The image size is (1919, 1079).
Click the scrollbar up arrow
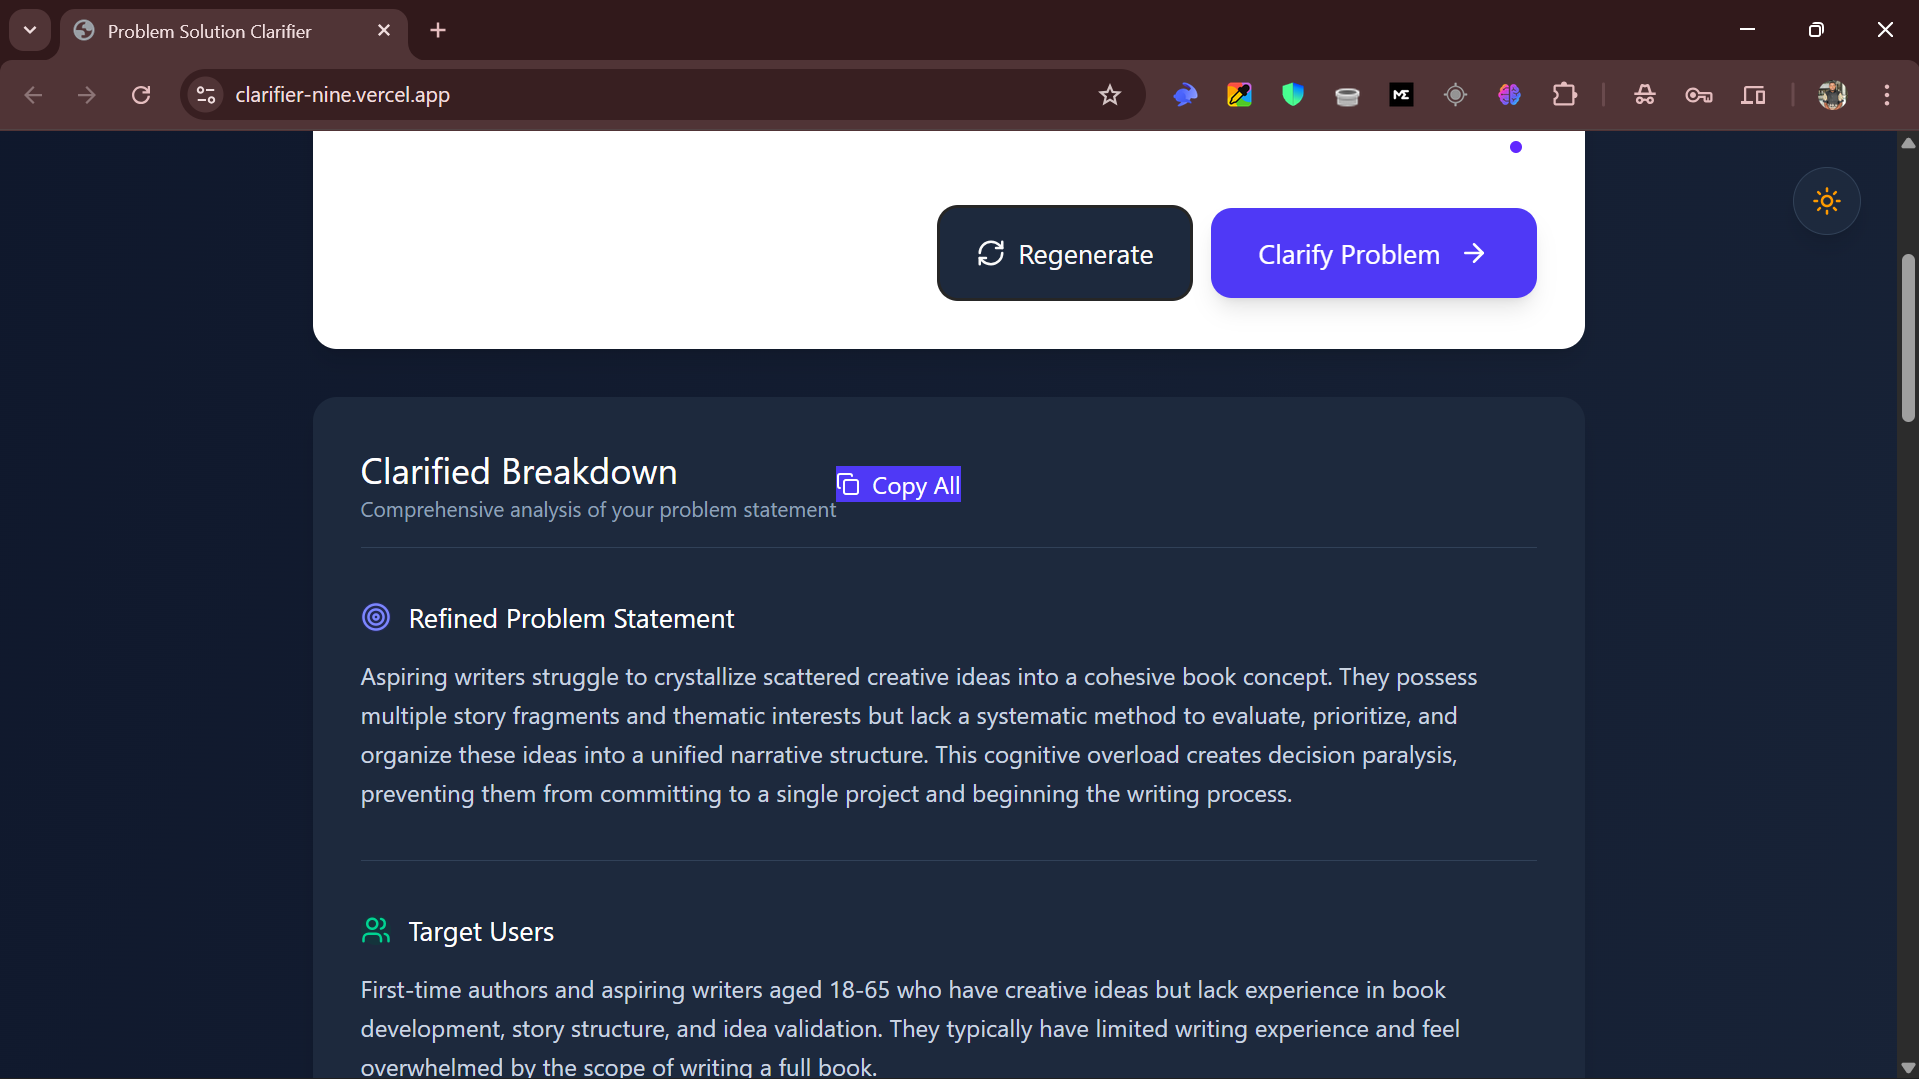coord(1908,143)
